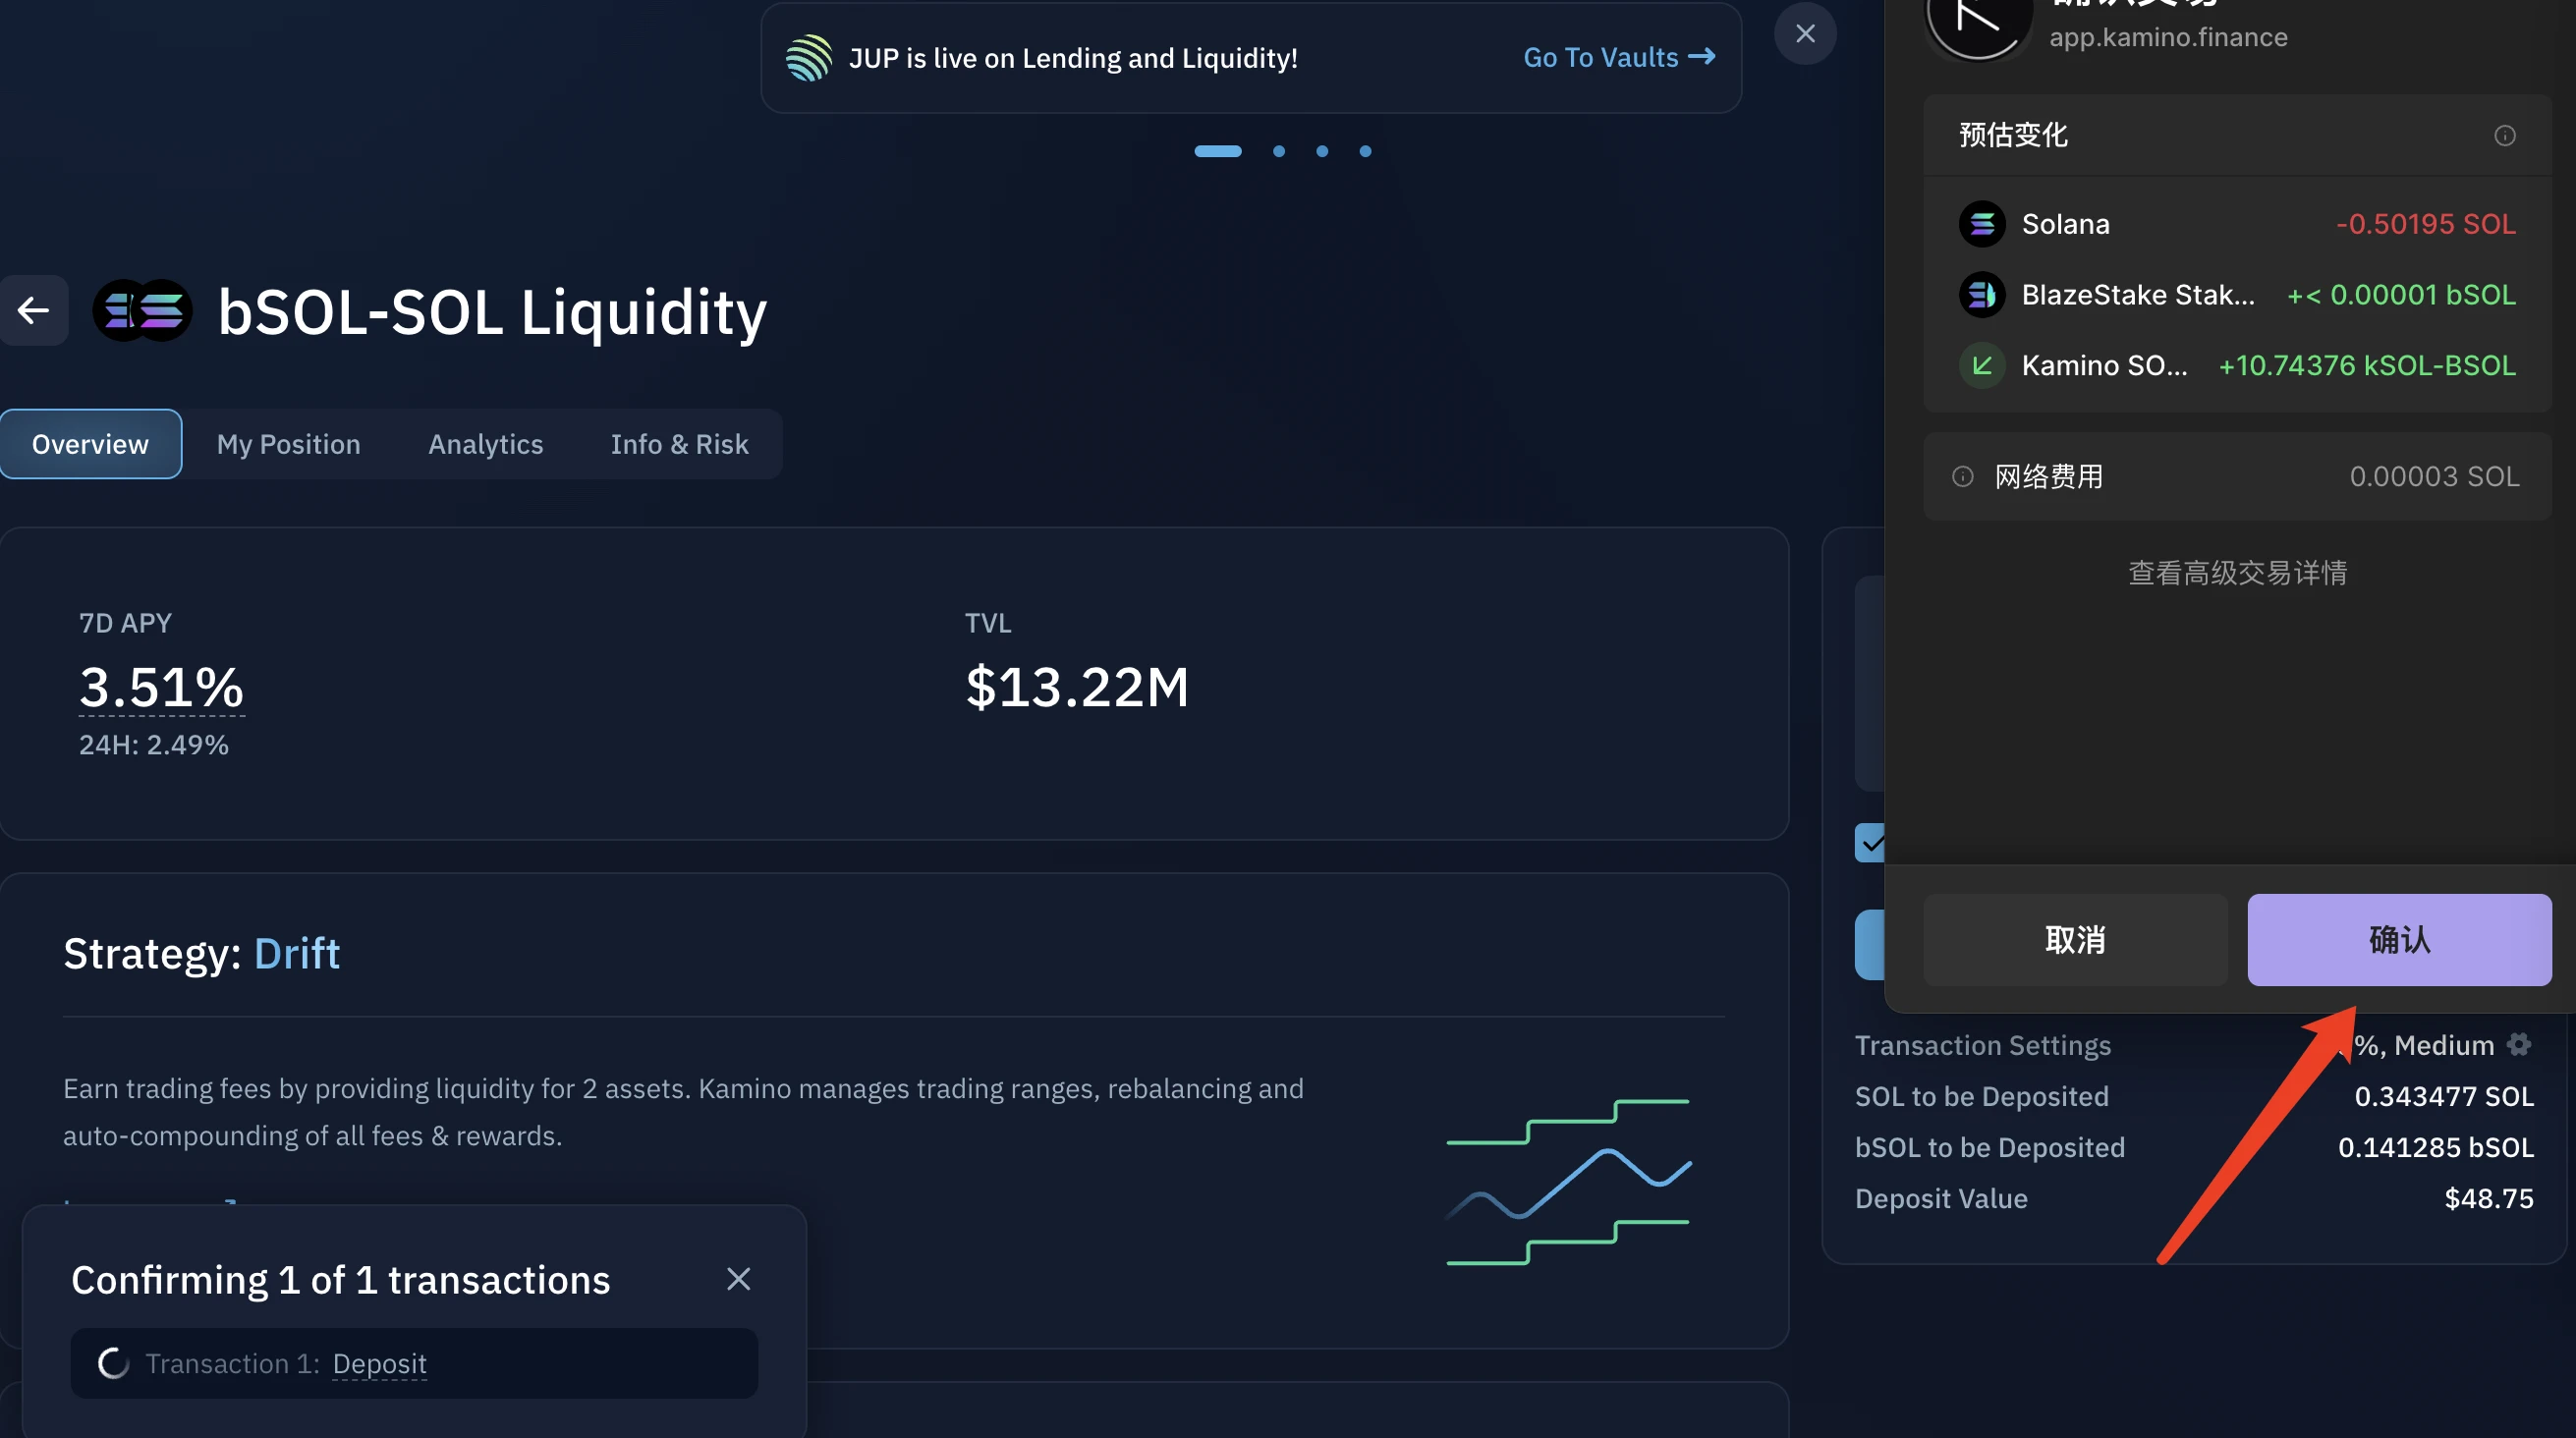Click the BlazeStake token icon
The height and width of the screenshot is (1438, 2576).
[x=1982, y=294]
